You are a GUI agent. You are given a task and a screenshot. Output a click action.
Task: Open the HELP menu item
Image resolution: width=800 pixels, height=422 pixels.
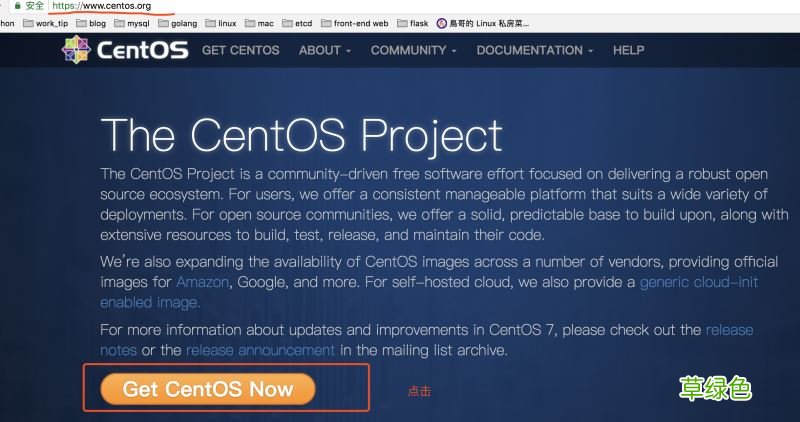tap(628, 50)
